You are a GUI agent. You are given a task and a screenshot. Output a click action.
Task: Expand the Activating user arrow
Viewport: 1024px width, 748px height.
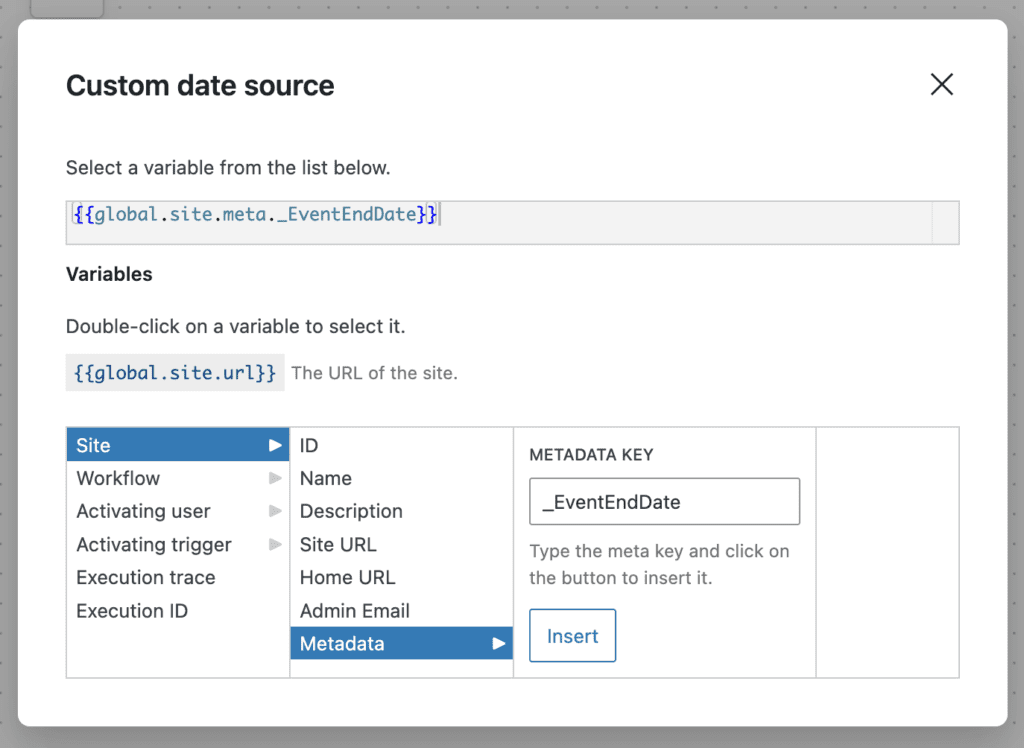[275, 511]
